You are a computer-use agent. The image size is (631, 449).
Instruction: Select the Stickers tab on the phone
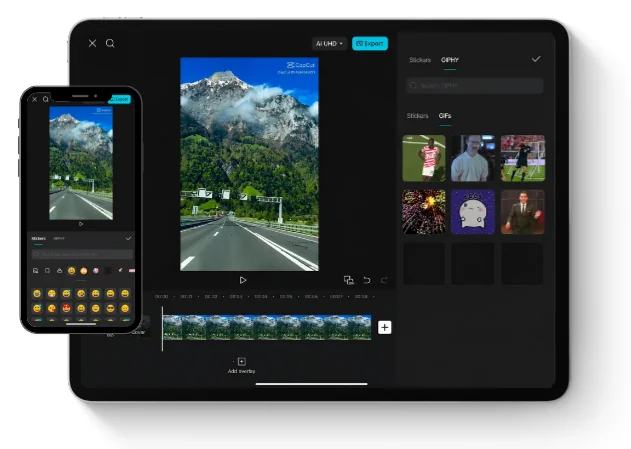click(x=38, y=239)
